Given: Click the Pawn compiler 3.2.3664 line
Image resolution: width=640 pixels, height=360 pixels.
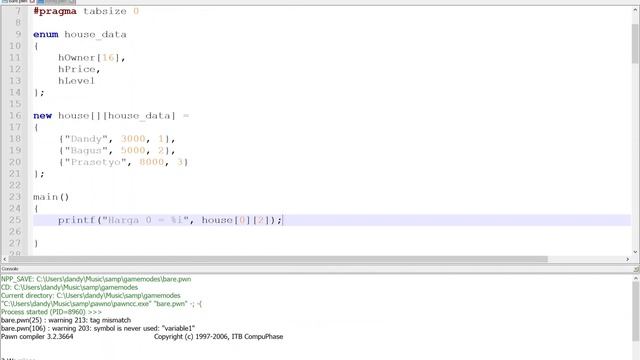Looking at the screenshot, I should [x=37, y=336].
